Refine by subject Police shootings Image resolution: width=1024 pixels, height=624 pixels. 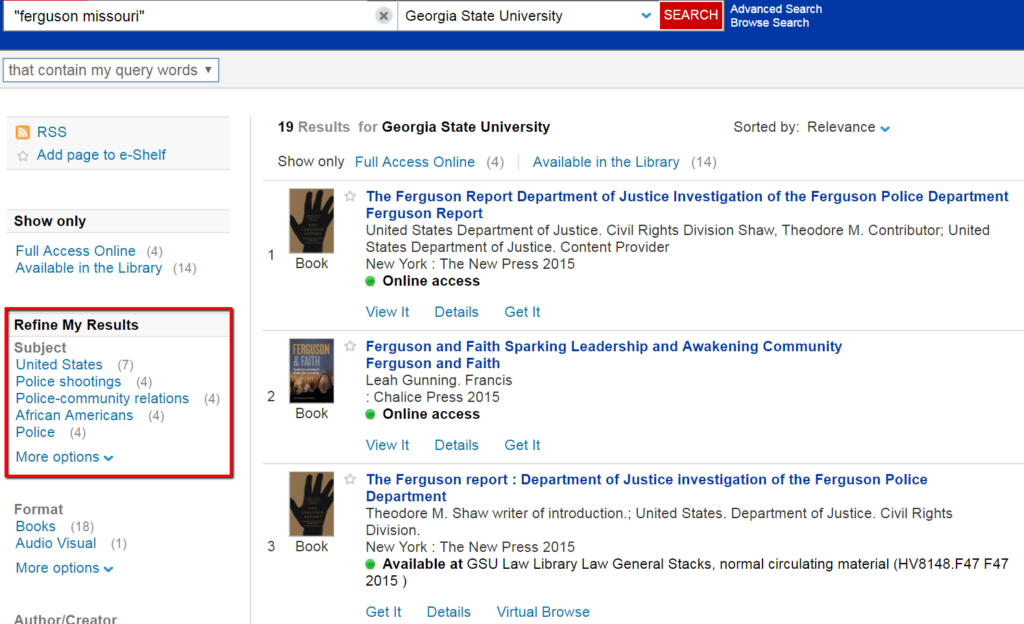point(68,381)
